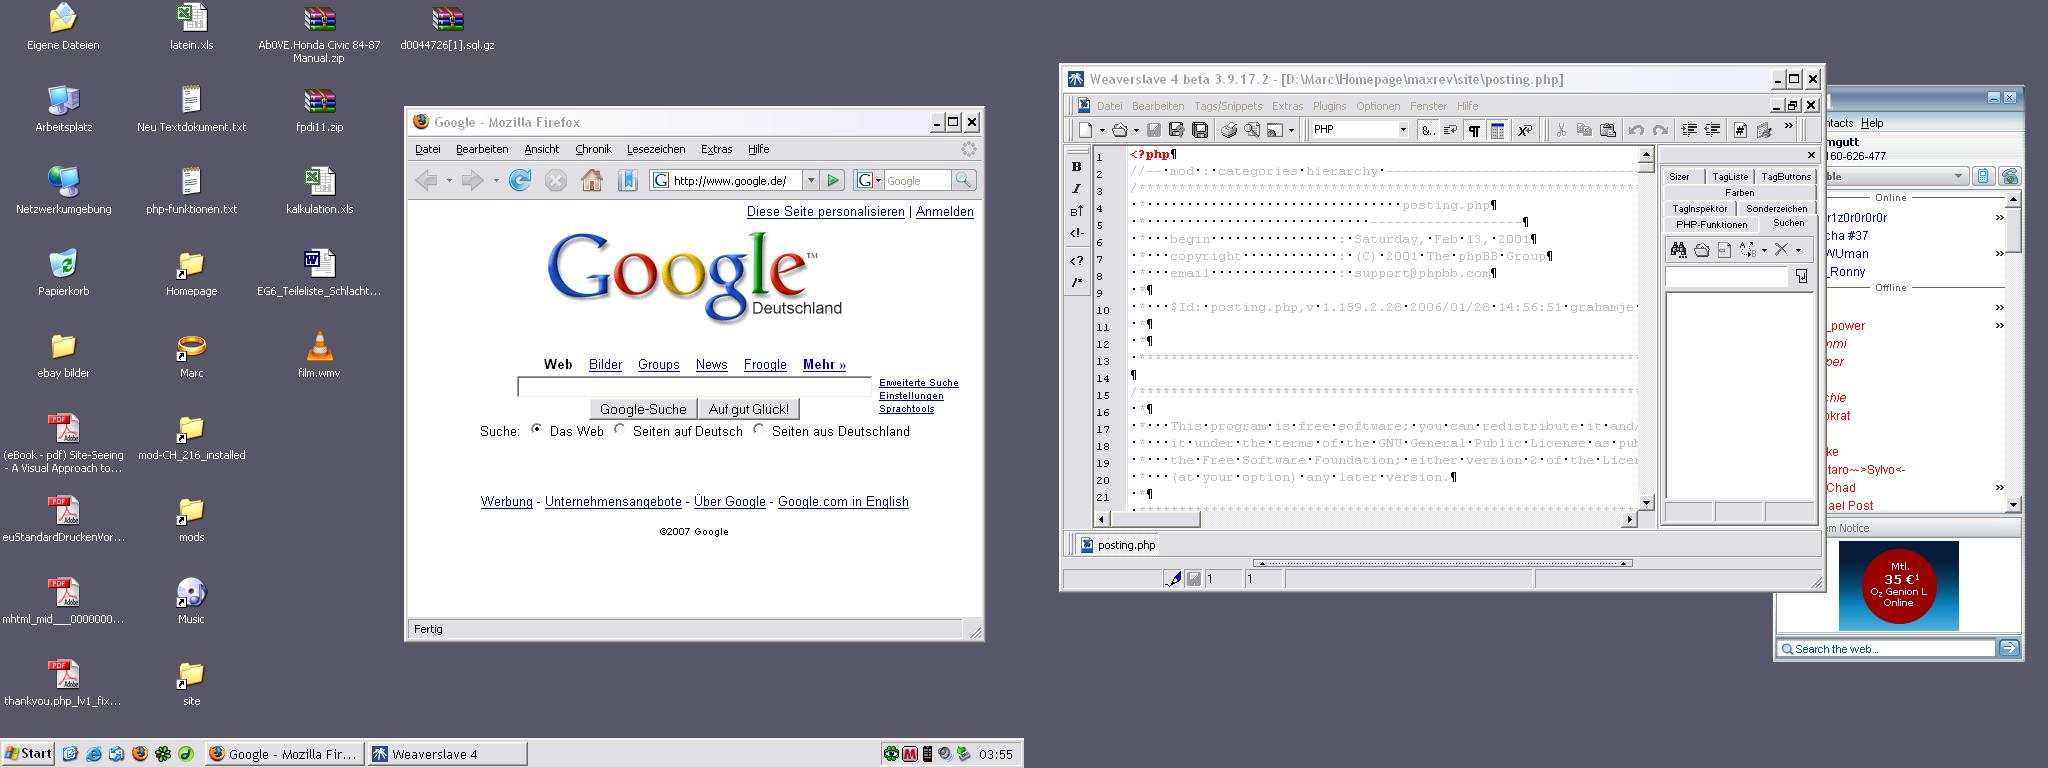
Task: Open the Lesezeichen menu in Firefox
Action: point(656,149)
